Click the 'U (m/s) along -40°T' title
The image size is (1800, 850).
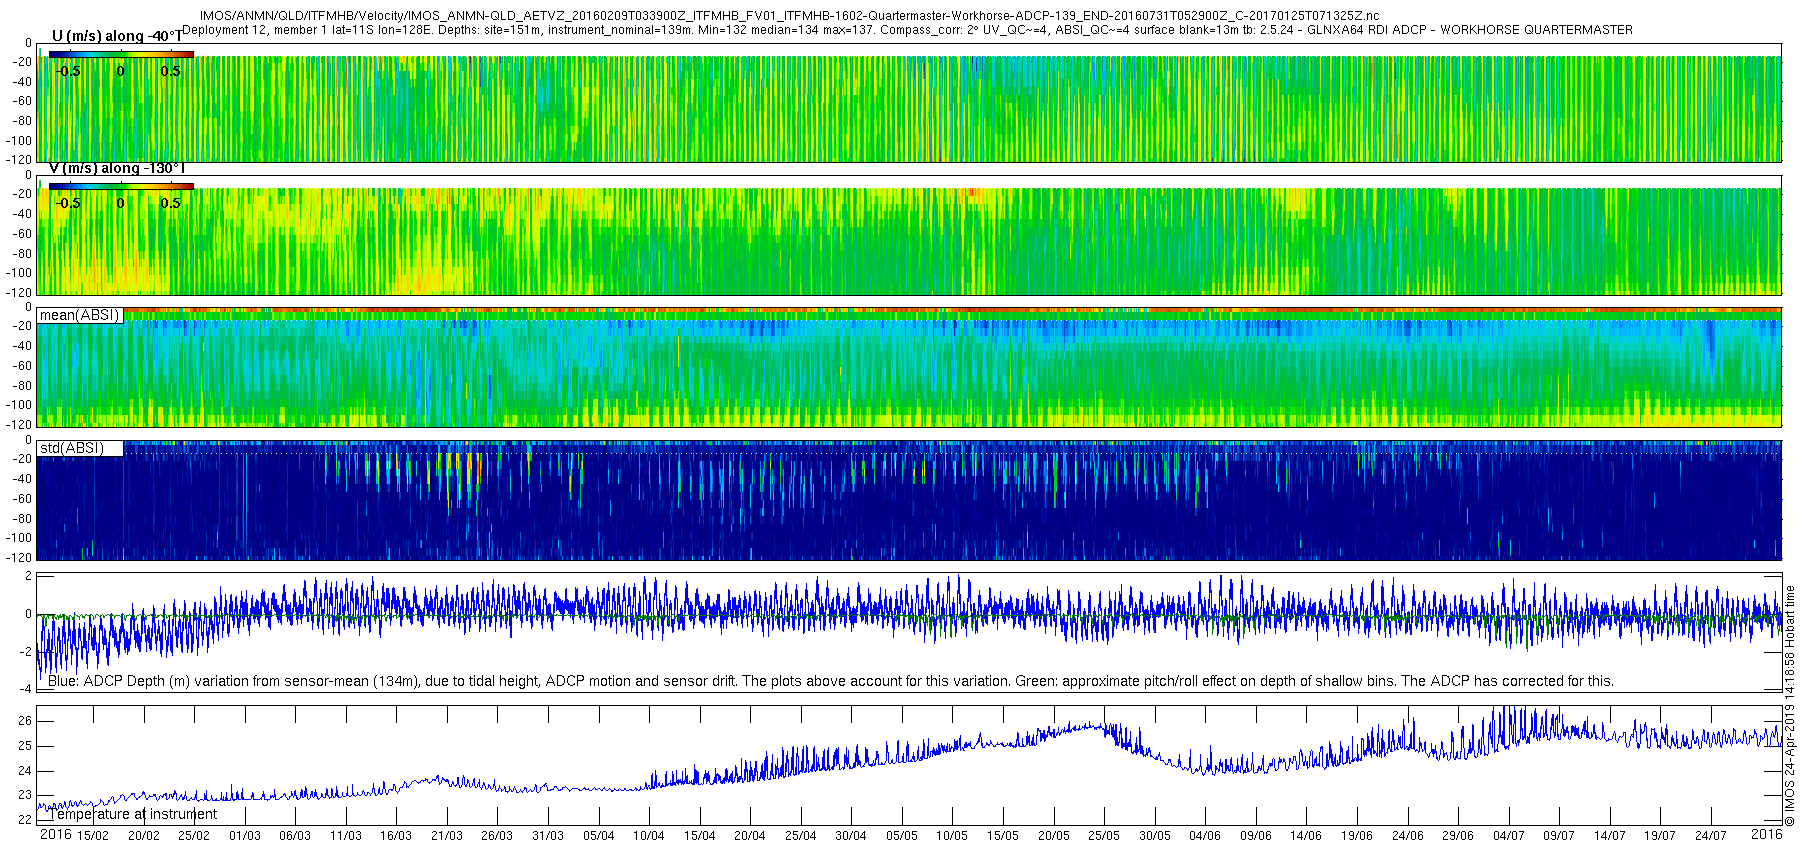117,36
